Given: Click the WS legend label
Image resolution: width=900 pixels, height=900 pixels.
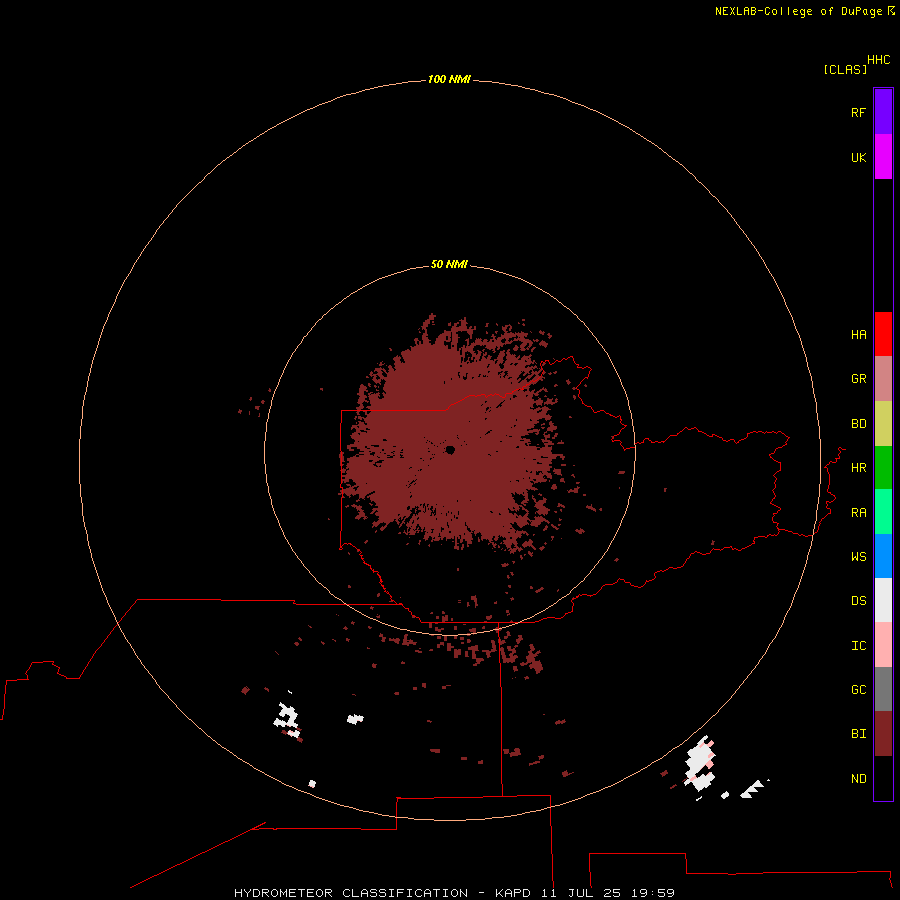Looking at the screenshot, I should (x=858, y=557).
